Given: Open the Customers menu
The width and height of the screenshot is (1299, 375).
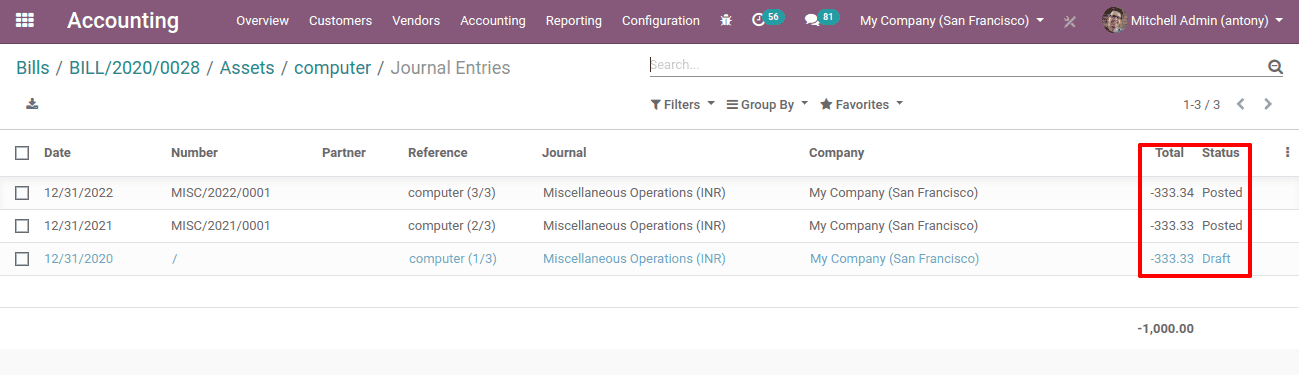Looking at the screenshot, I should tap(340, 20).
